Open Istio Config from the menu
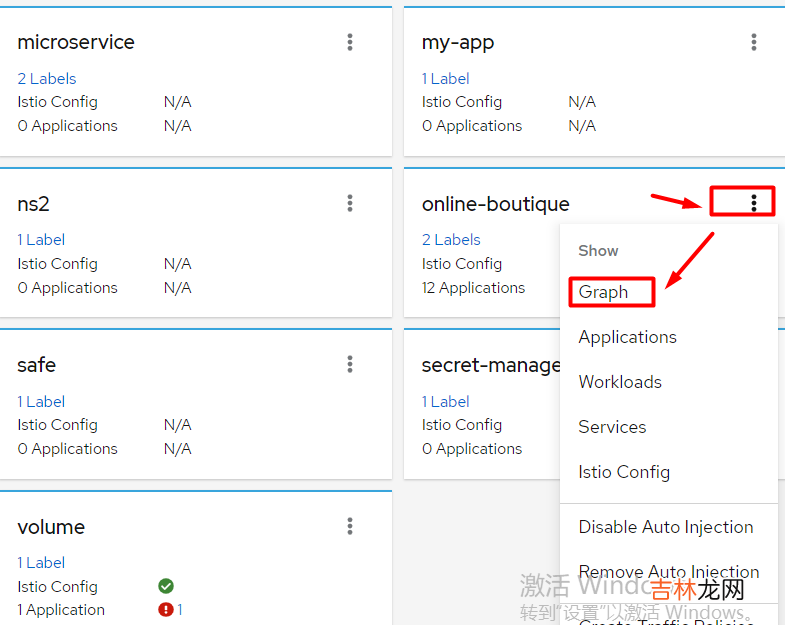 [x=624, y=472]
